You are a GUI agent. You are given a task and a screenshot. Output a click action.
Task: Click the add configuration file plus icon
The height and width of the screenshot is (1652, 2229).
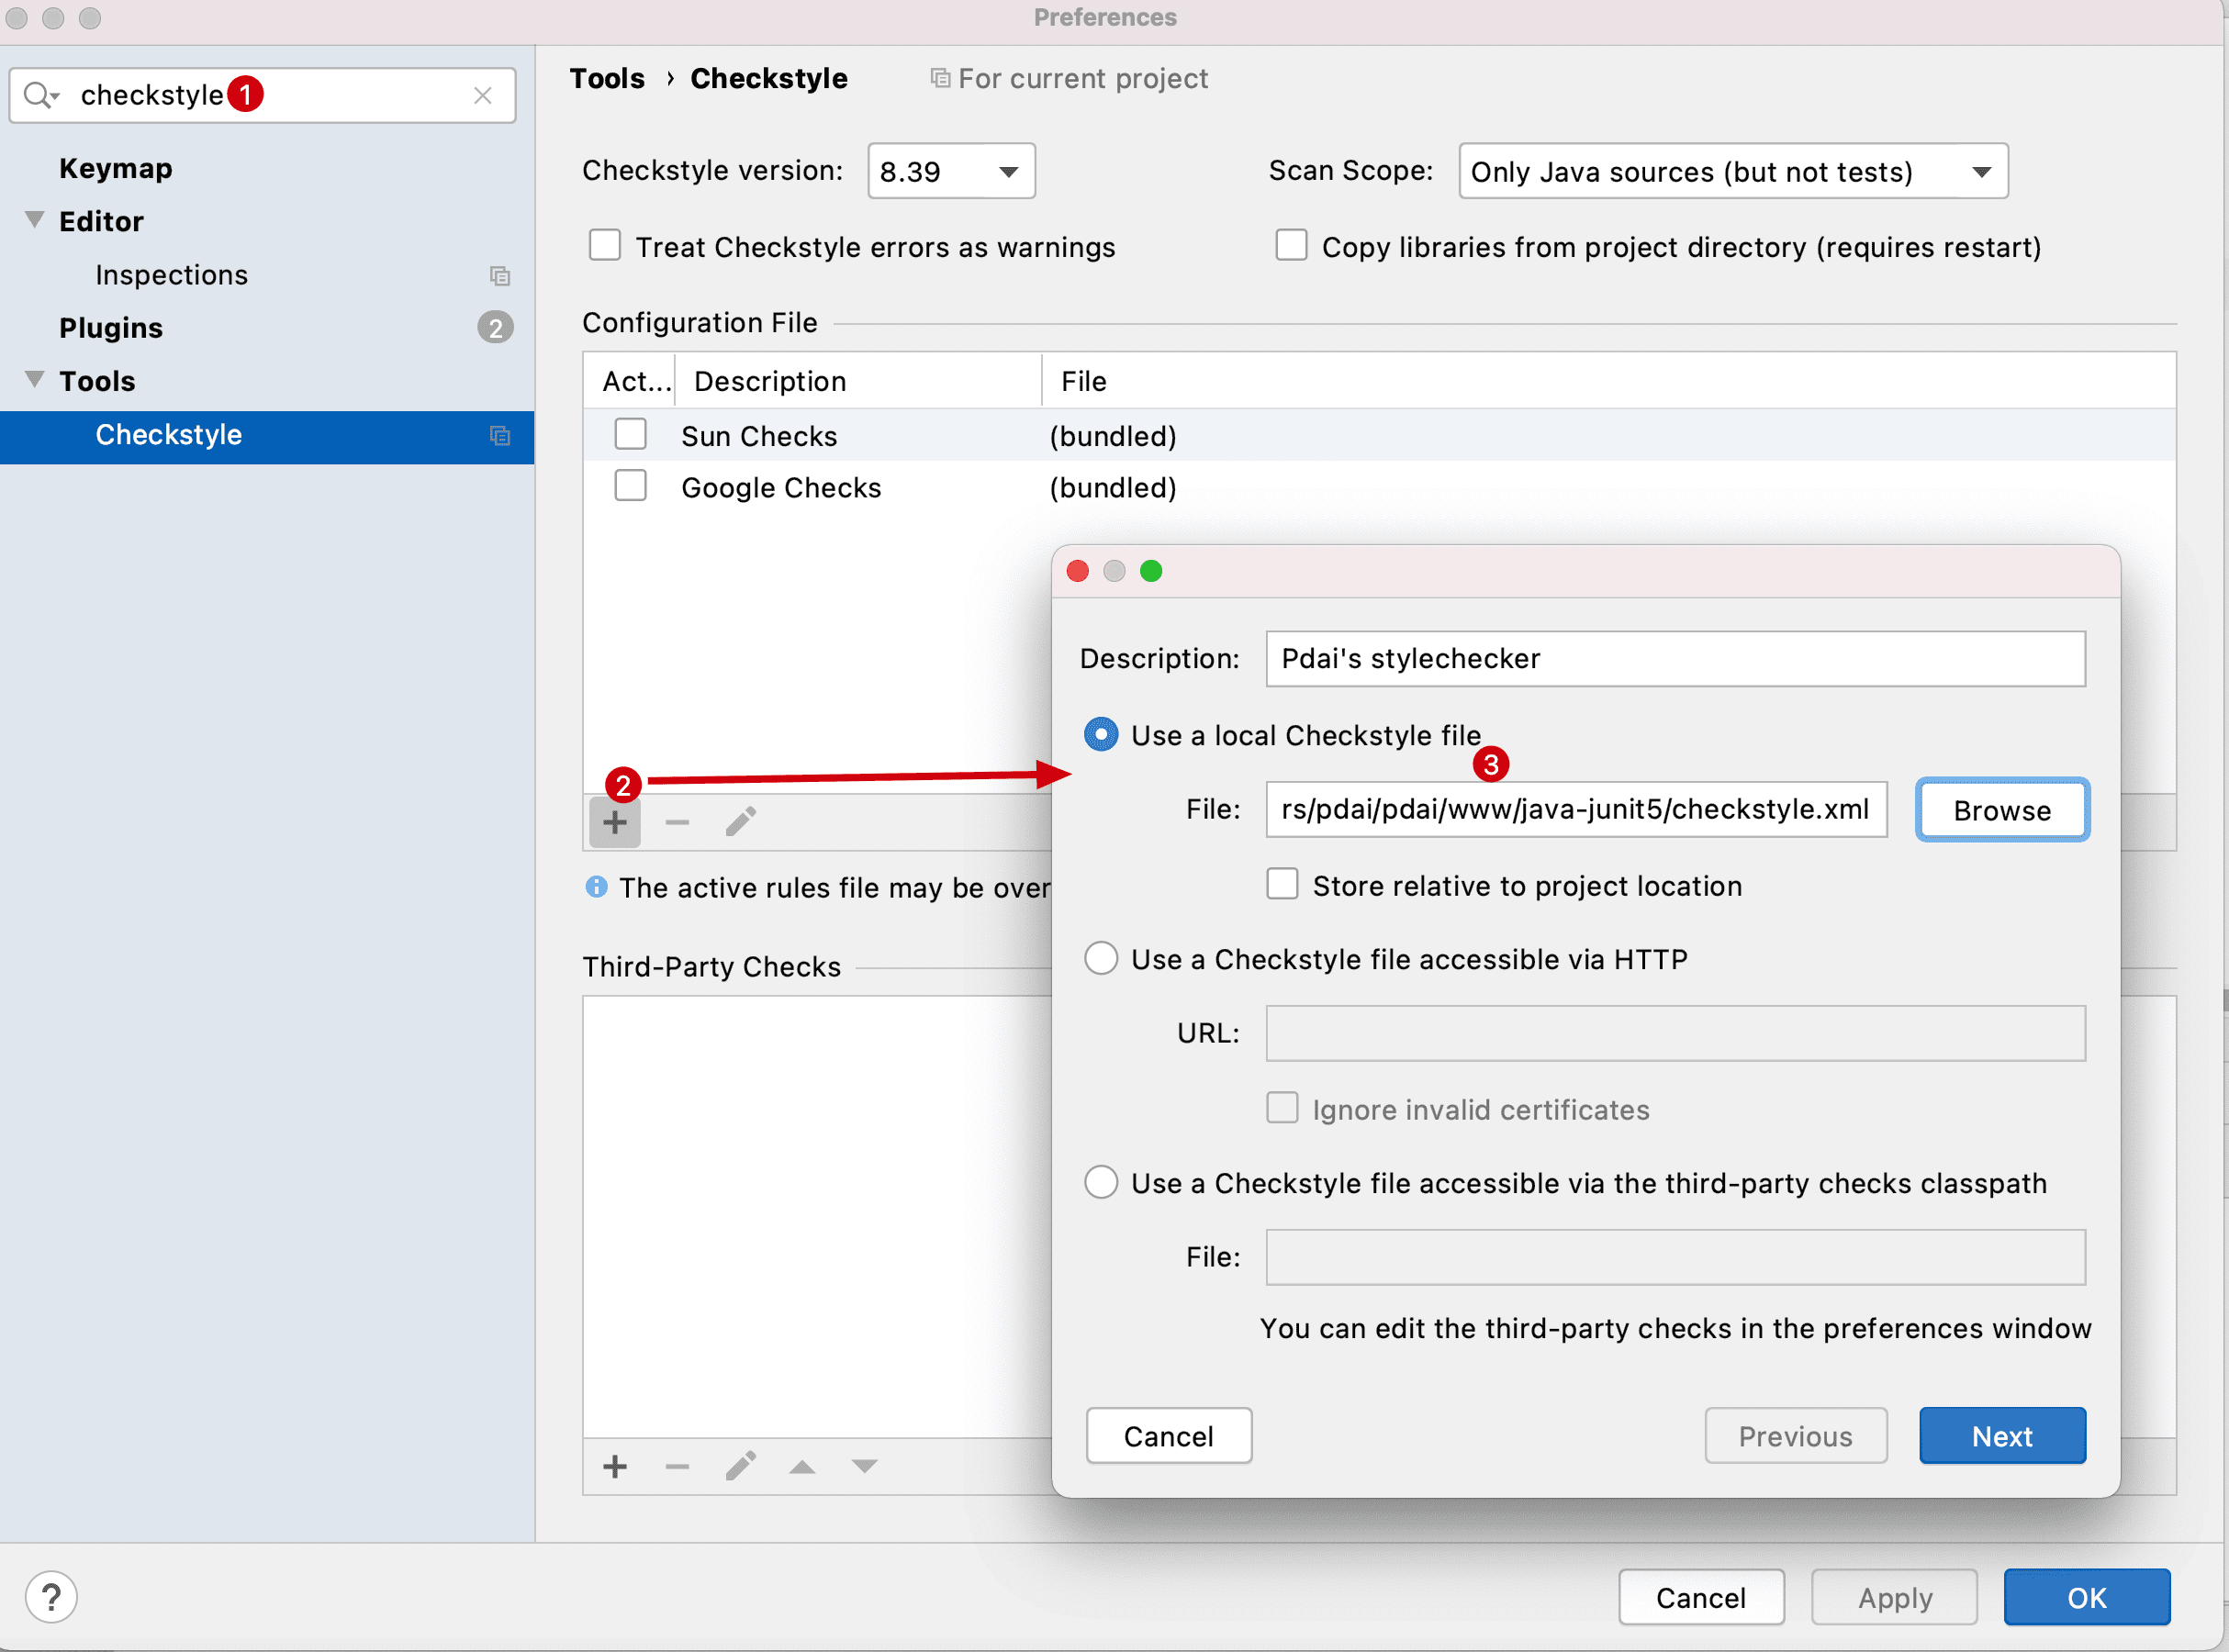pyautogui.click(x=614, y=822)
